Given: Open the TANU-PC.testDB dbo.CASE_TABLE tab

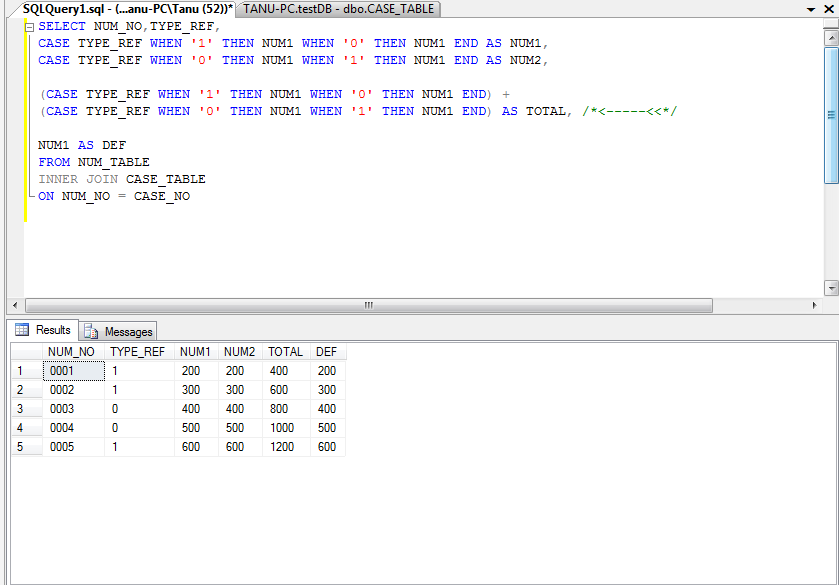Looking at the screenshot, I should 338,9.
